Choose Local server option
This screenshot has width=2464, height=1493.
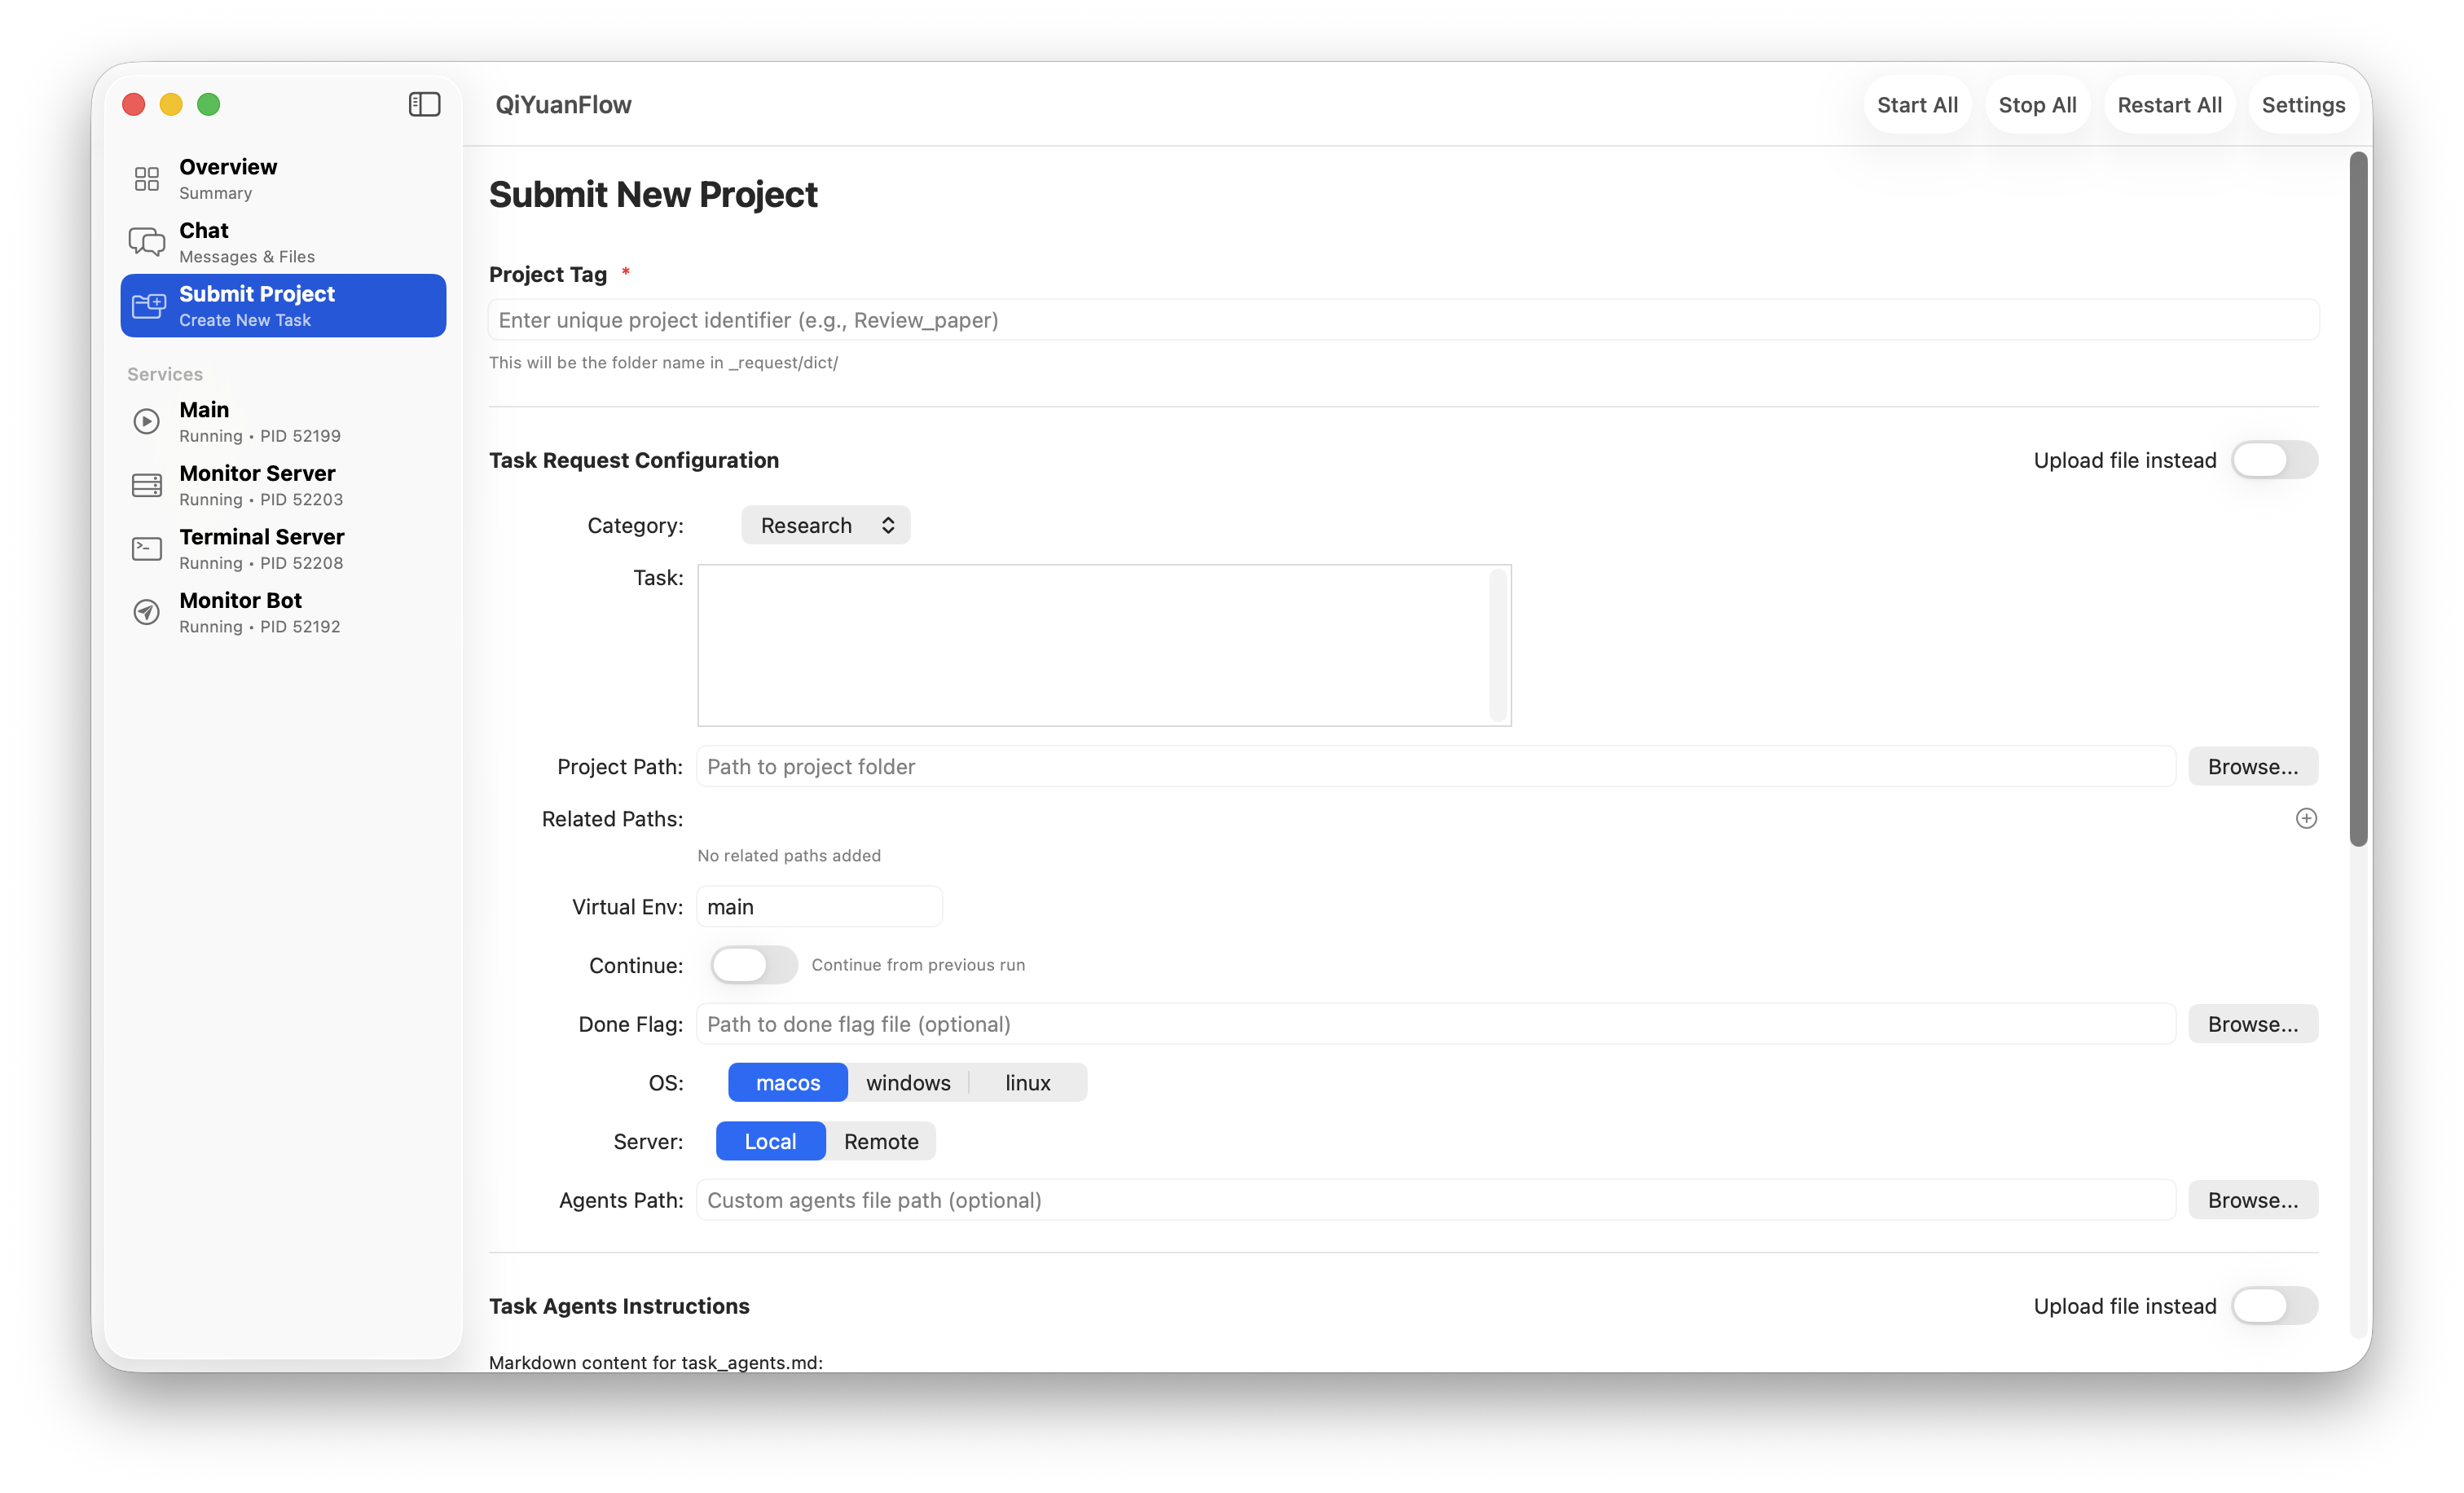770,1141
